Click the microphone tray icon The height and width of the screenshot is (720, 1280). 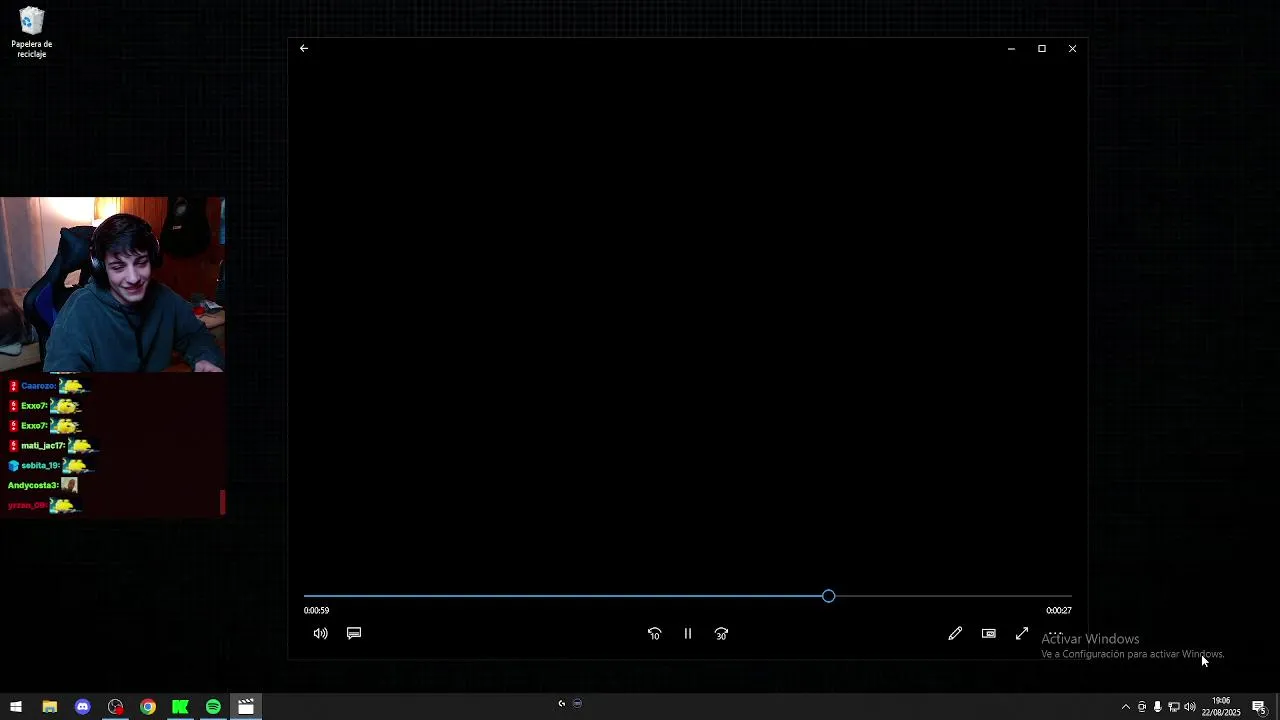[1158, 707]
